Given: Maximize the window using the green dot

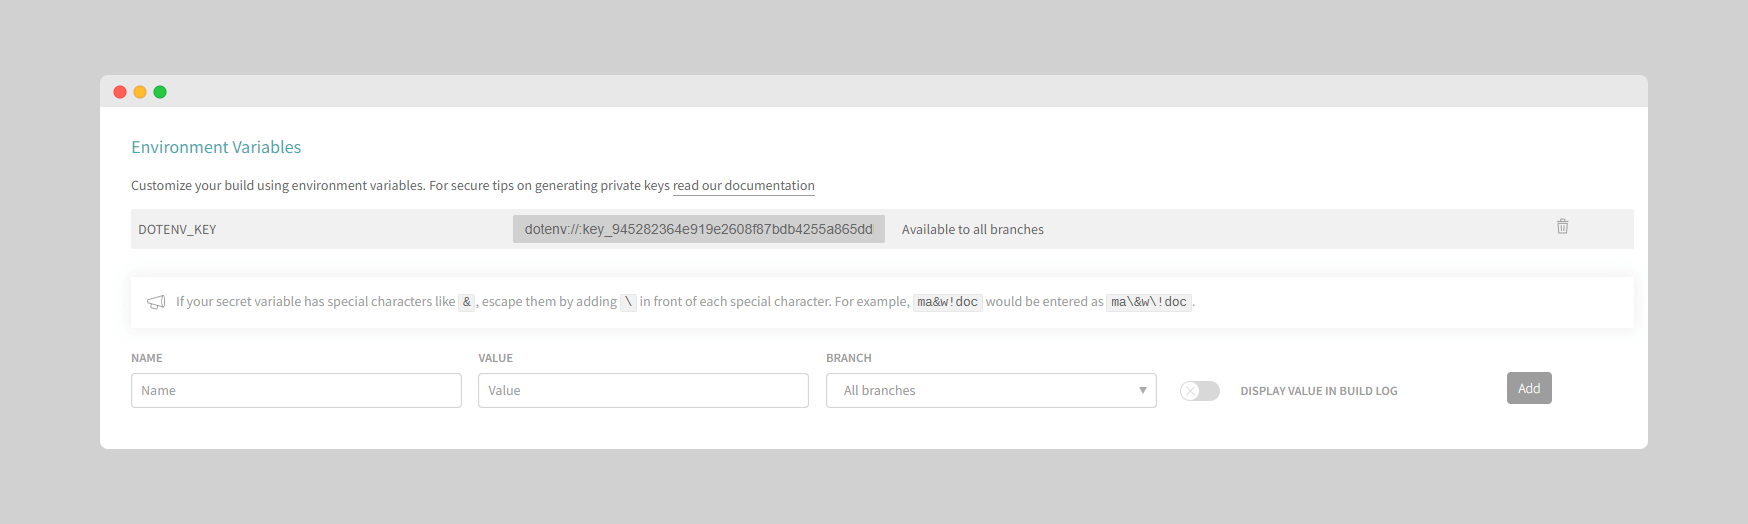Looking at the screenshot, I should click(x=160, y=92).
